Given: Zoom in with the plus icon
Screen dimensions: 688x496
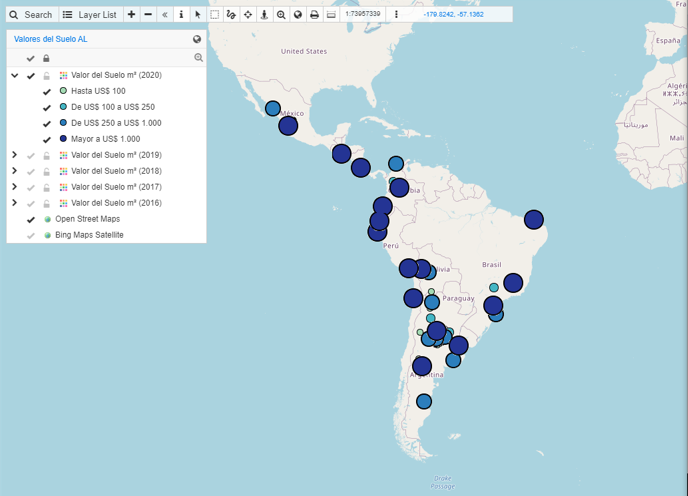Looking at the screenshot, I should click(131, 15).
